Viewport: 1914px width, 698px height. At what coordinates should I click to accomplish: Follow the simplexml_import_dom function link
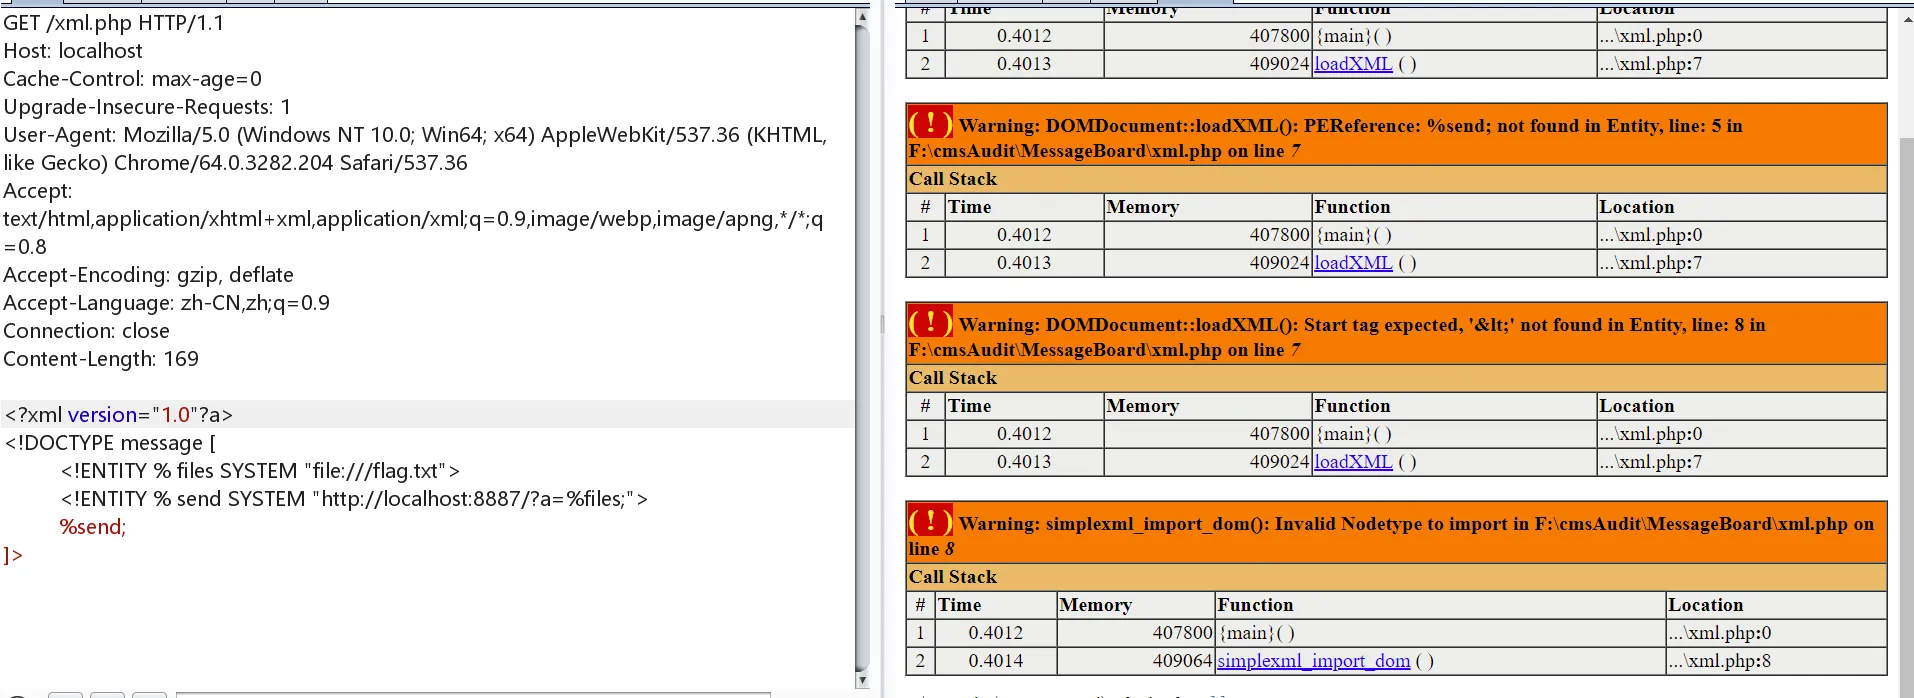click(x=1314, y=661)
